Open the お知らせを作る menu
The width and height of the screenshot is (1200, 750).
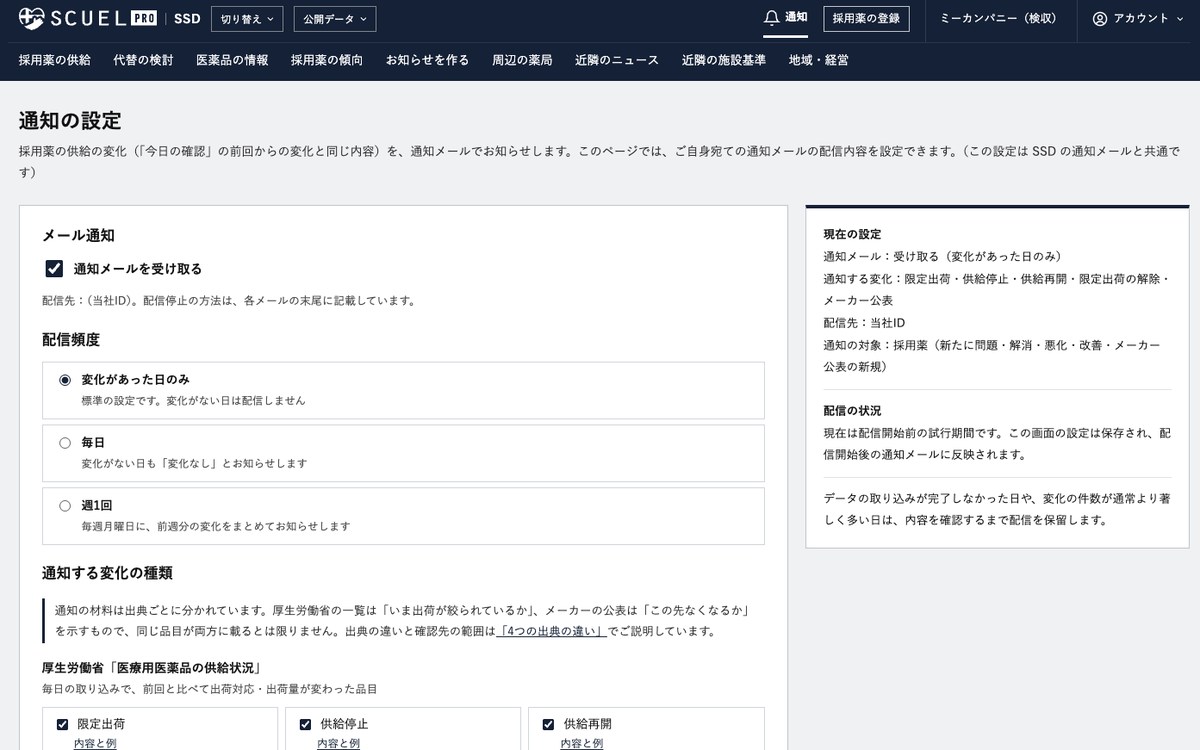click(427, 60)
